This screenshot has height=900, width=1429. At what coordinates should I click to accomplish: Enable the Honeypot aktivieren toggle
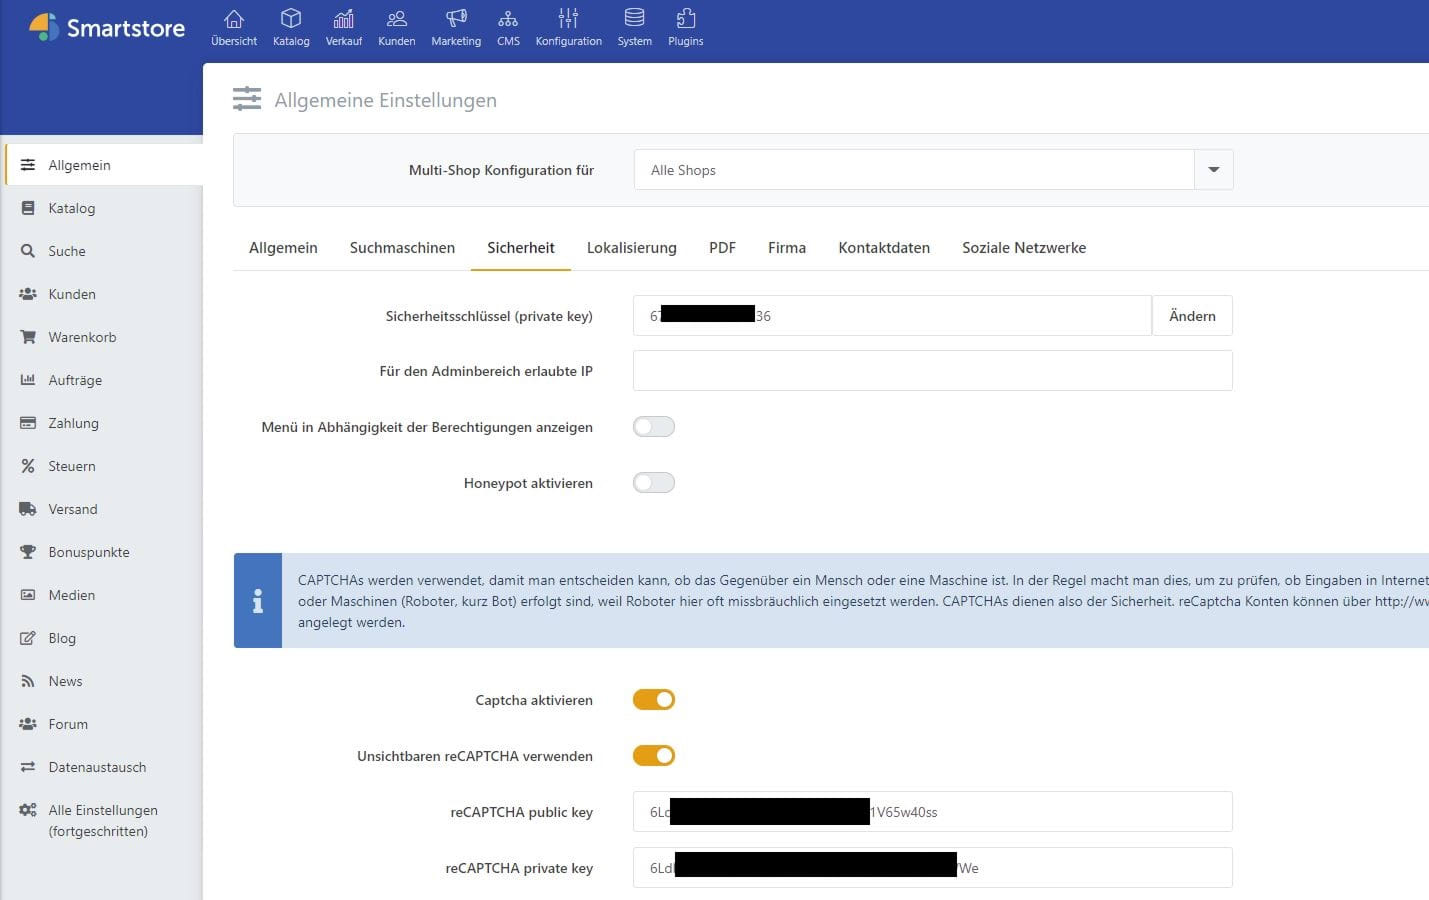click(654, 483)
